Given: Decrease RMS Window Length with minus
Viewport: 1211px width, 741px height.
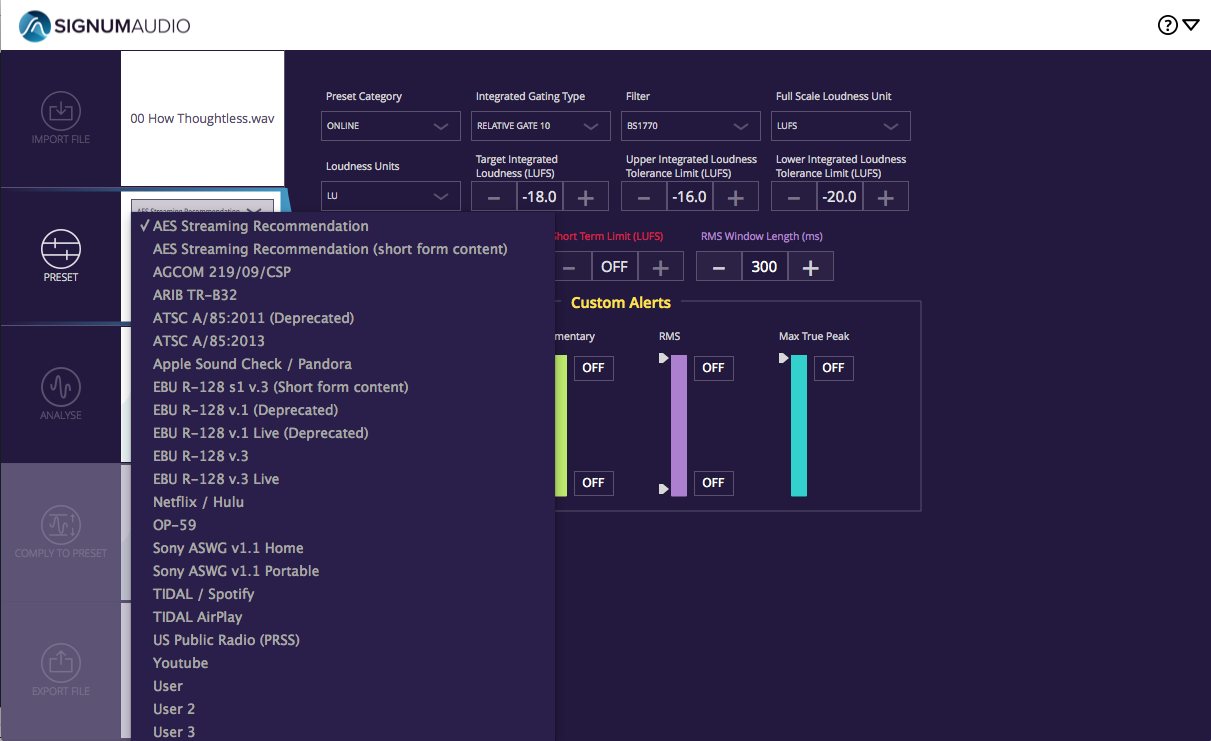Looking at the screenshot, I should coord(719,267).
